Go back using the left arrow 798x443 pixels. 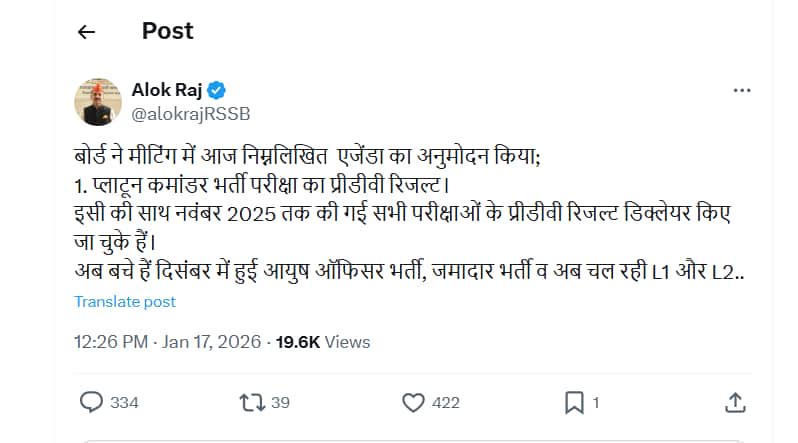[86, 32]
